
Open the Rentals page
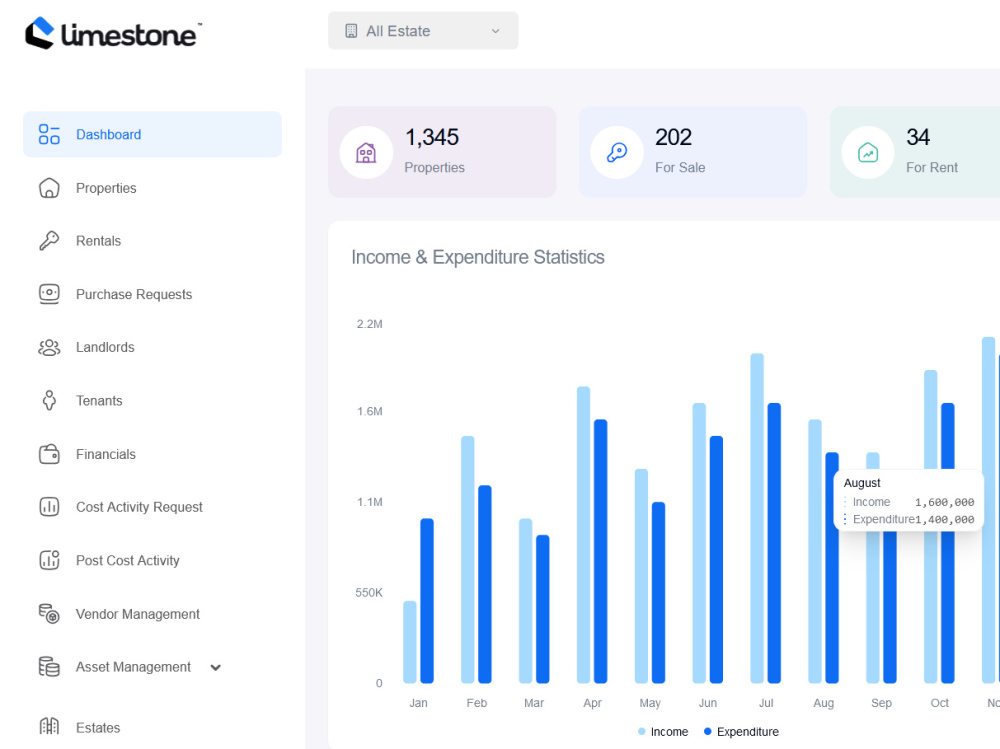(98, 241)
